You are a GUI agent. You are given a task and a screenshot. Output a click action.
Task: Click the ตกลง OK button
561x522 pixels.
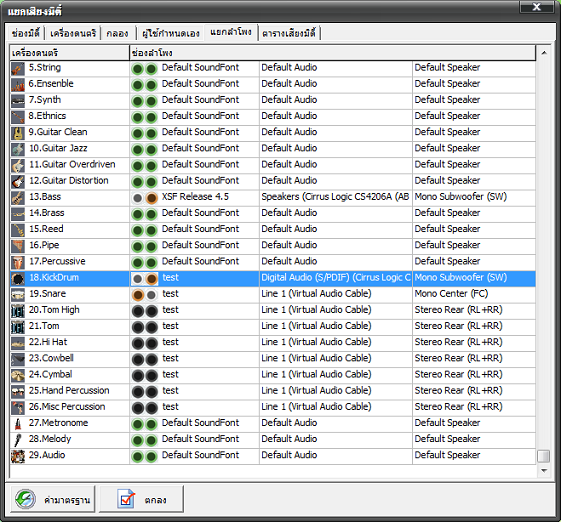click(141, 499)
